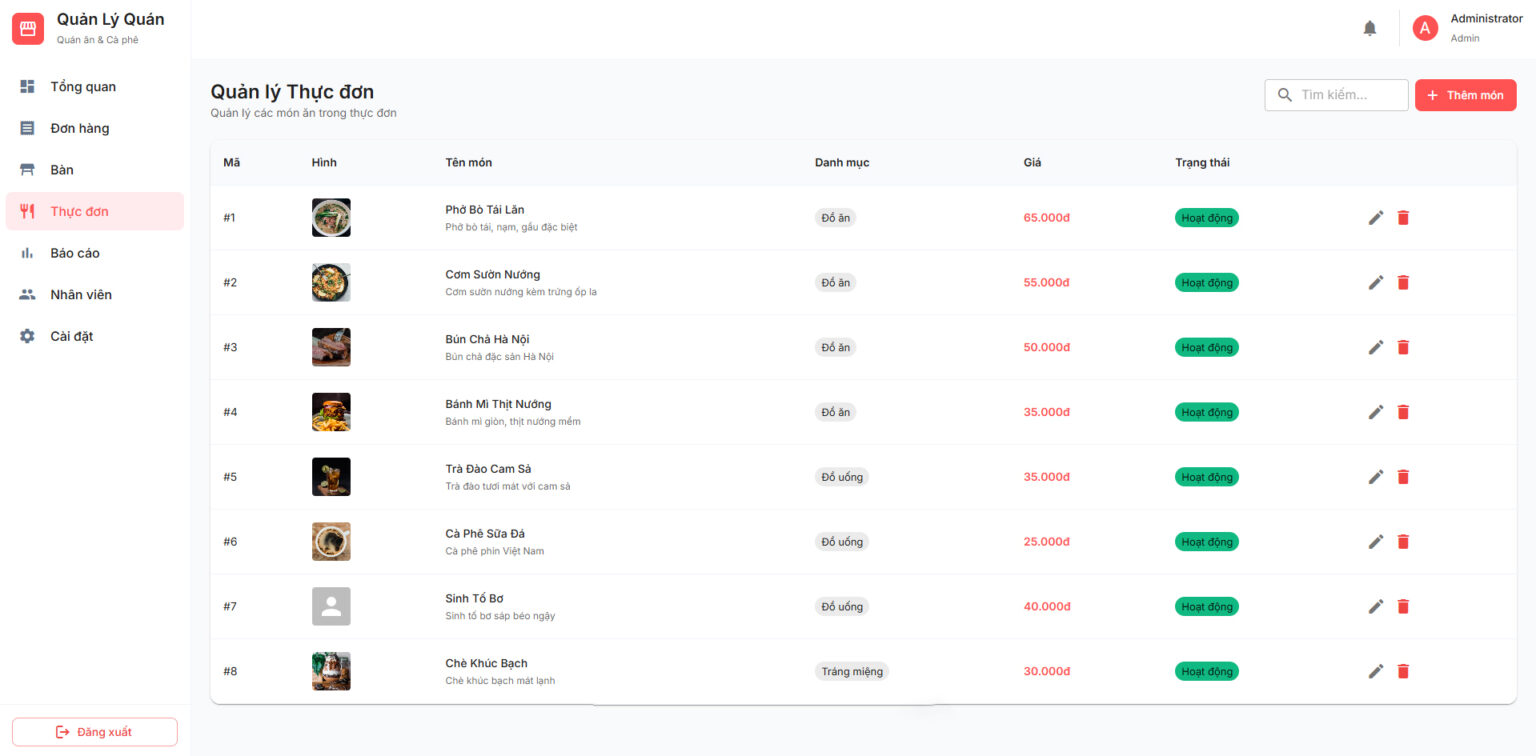Click the Cà Phê Sữa Đá thumbnail
The width and height of the screenshot is (1536, 756).
(331, 541)
